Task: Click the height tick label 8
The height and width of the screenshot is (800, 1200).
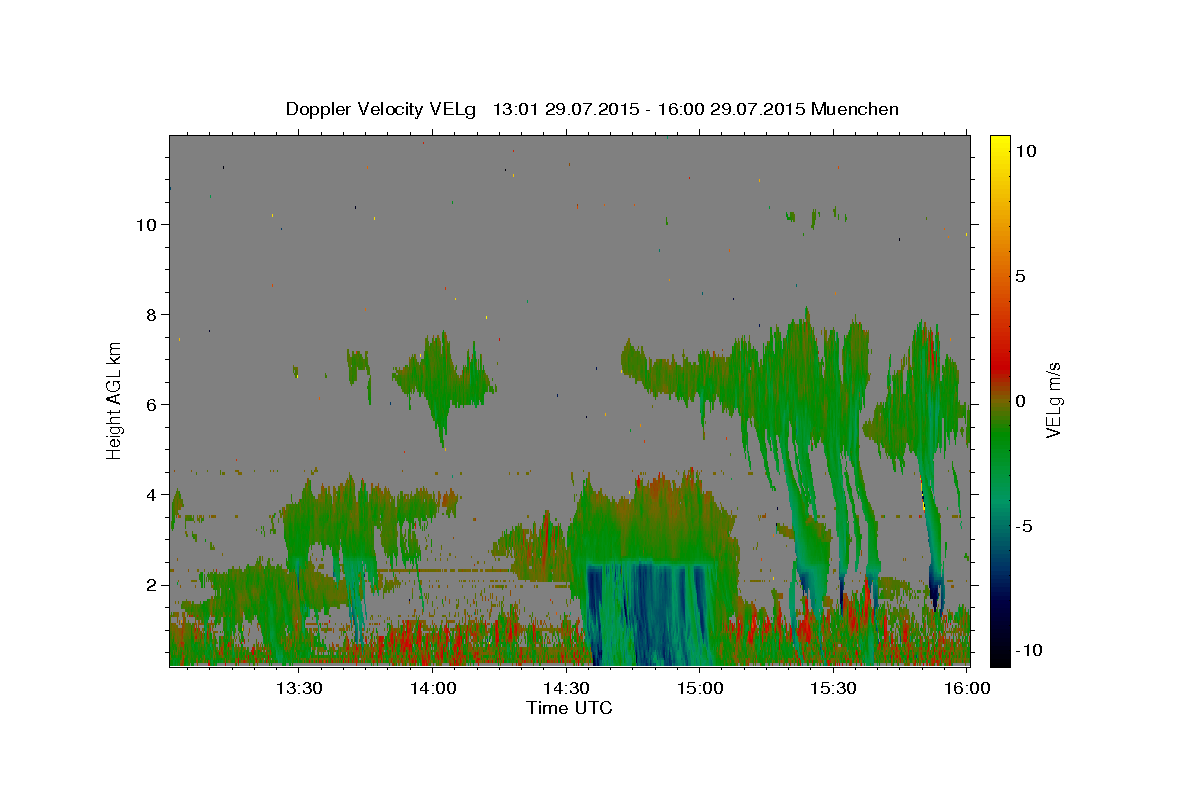Action: [151, 314]
